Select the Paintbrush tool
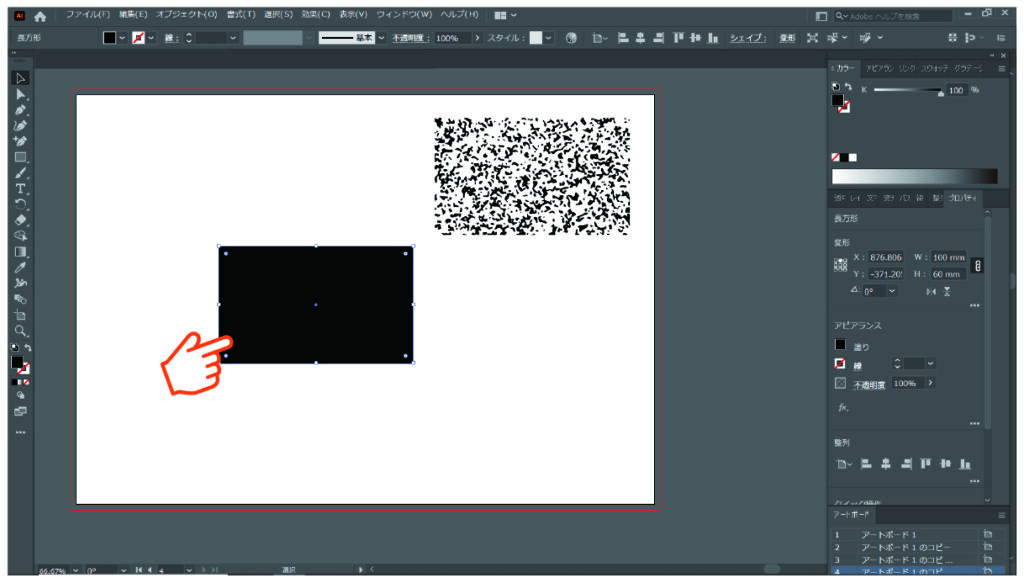This screenshot has height=583, width=1024. coord(20,173)
